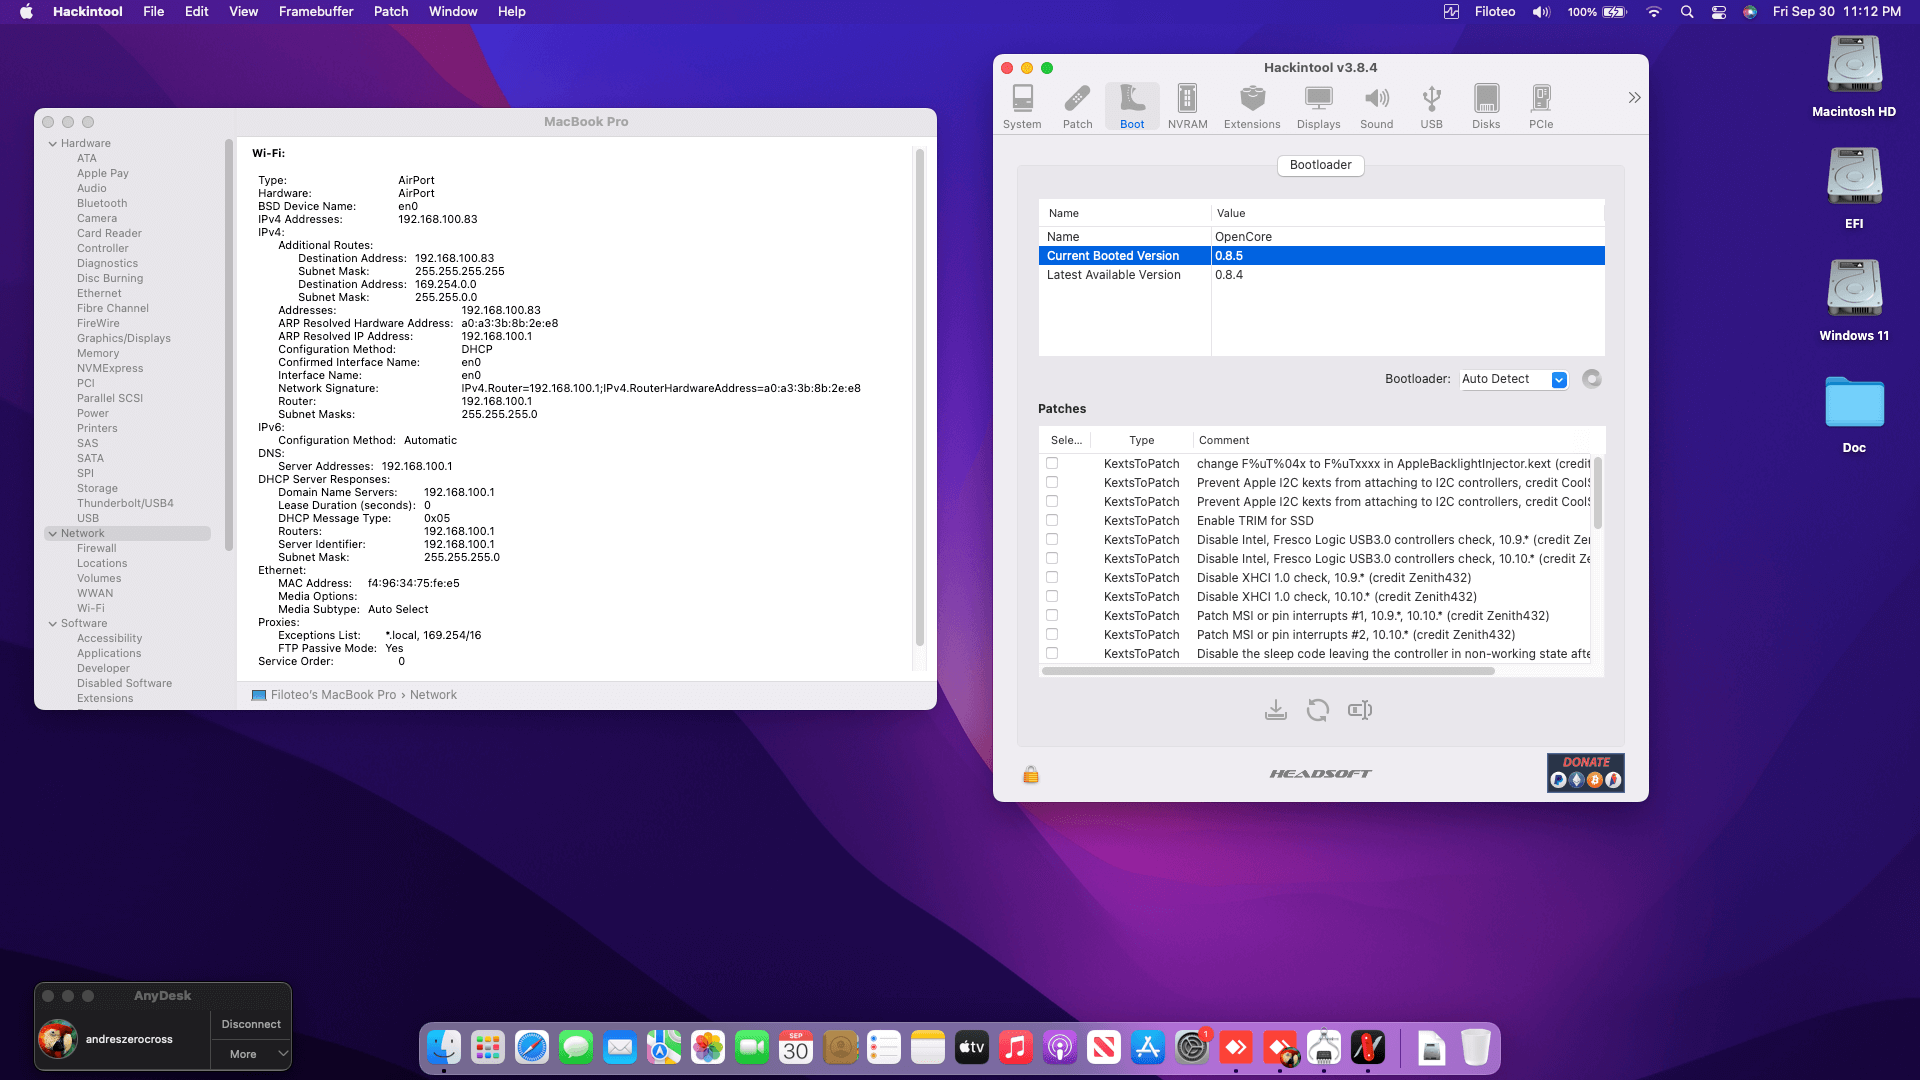The height and width of the screenshot is (1080, 1920).
Task: Open System Preferences from the Dock
Action: coord(1192,1048)
